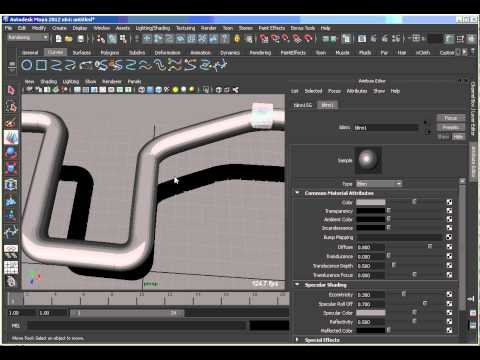Click the map button next to Color

[x=449, y=202]
